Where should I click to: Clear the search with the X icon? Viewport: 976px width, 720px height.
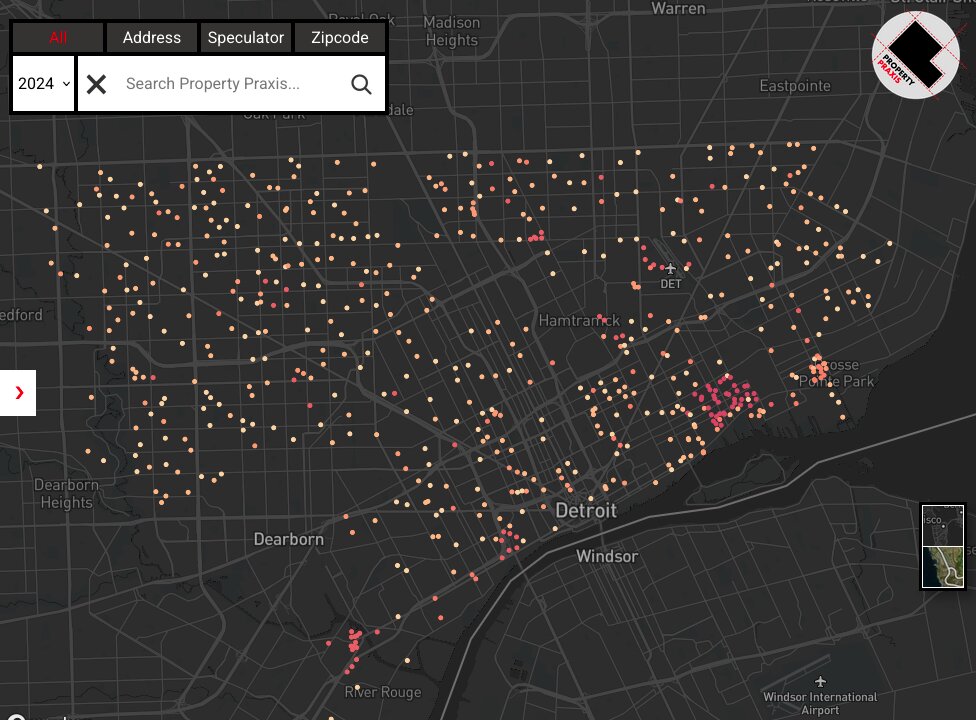coord(96,84)
